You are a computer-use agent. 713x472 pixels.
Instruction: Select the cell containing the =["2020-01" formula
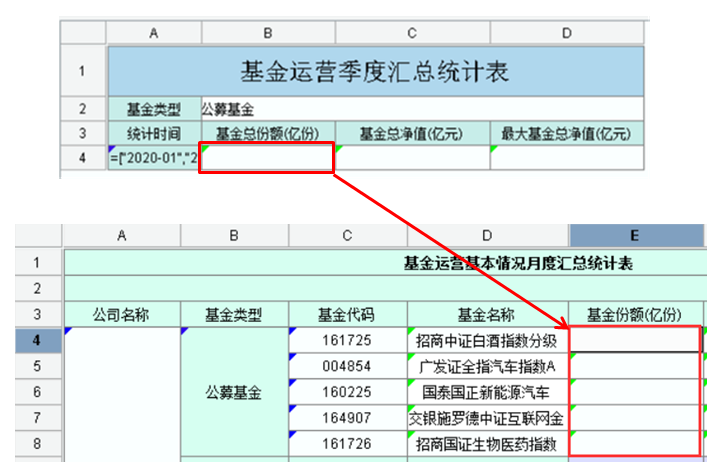pos(154,158)
